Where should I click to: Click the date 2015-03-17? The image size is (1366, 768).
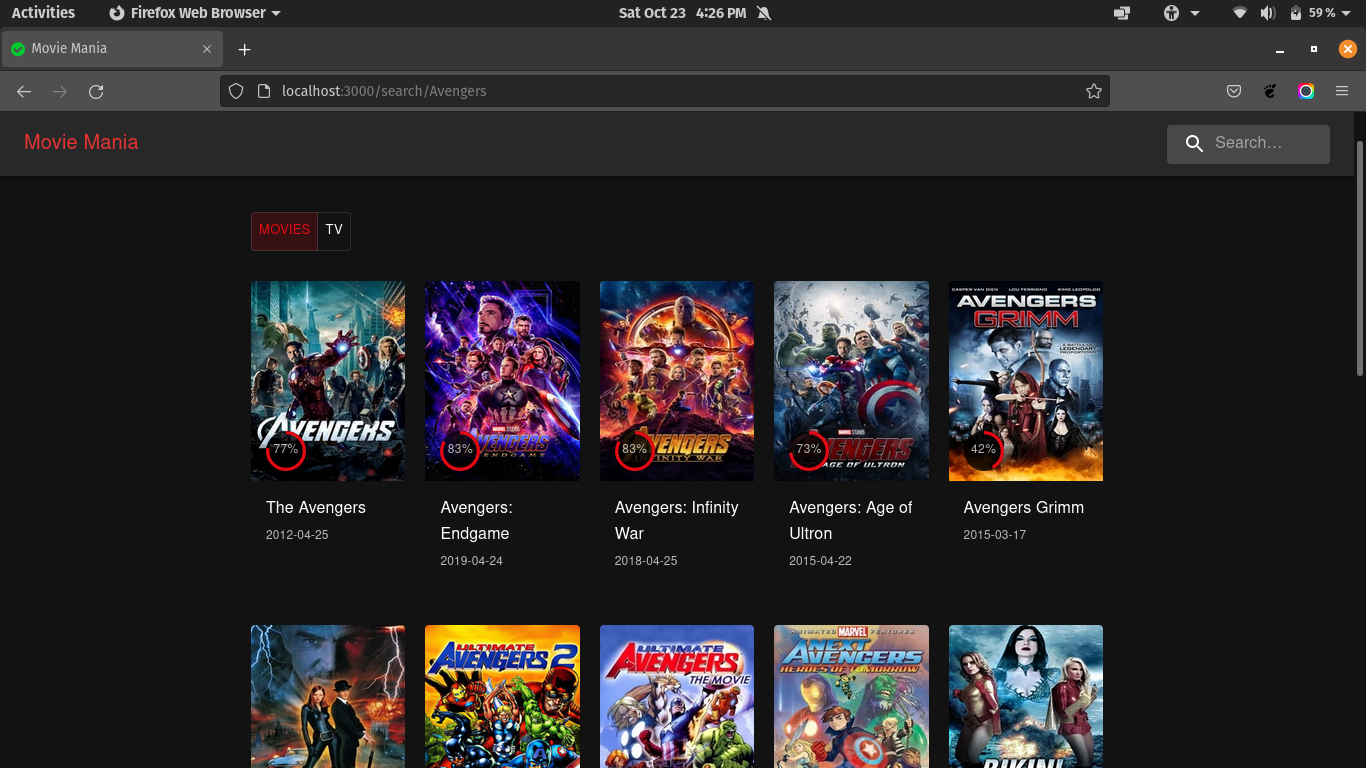[x=995, y=535]
